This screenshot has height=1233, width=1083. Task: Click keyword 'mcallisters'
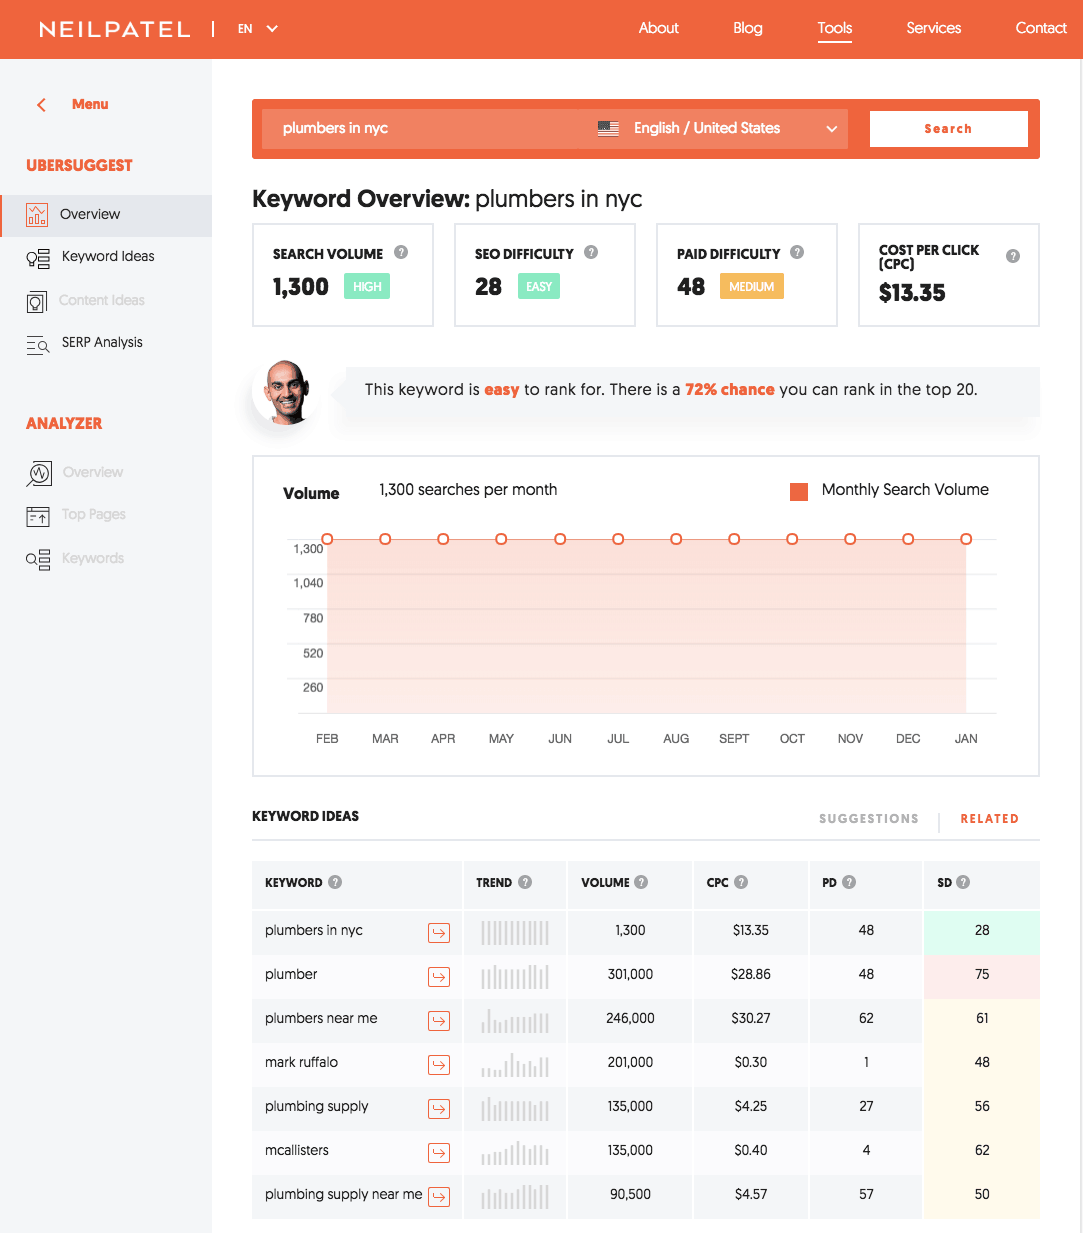pyautogui.click(x=297, y=1150)
